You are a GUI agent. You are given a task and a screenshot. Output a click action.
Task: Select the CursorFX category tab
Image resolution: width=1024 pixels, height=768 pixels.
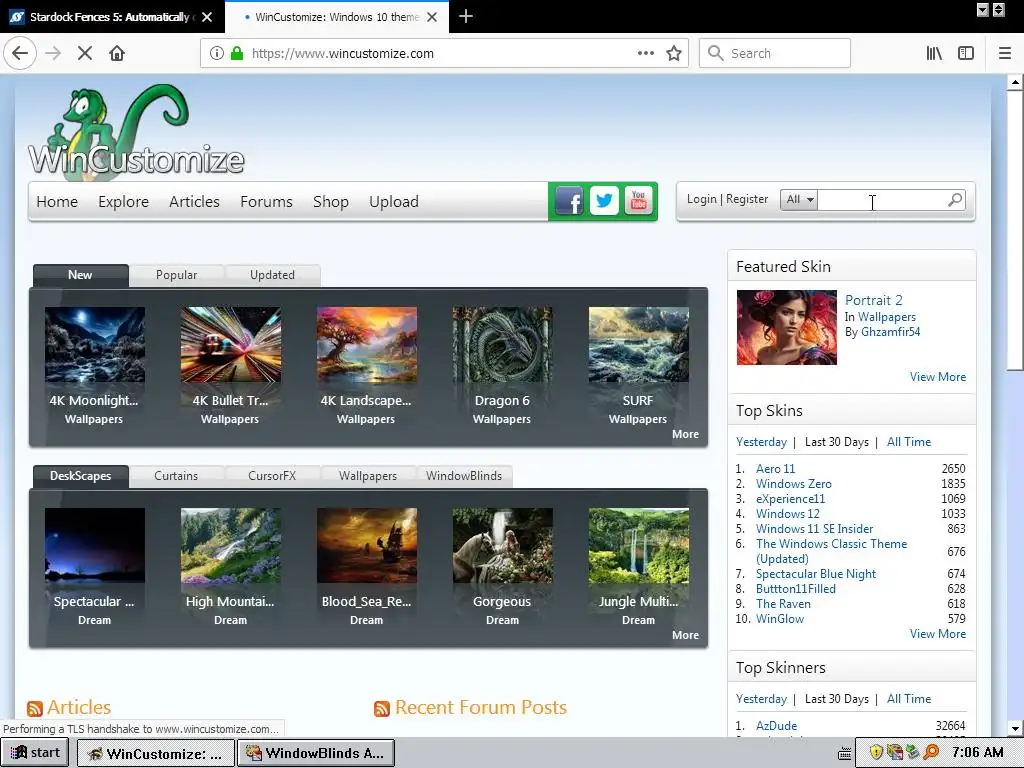coord(272,476)
